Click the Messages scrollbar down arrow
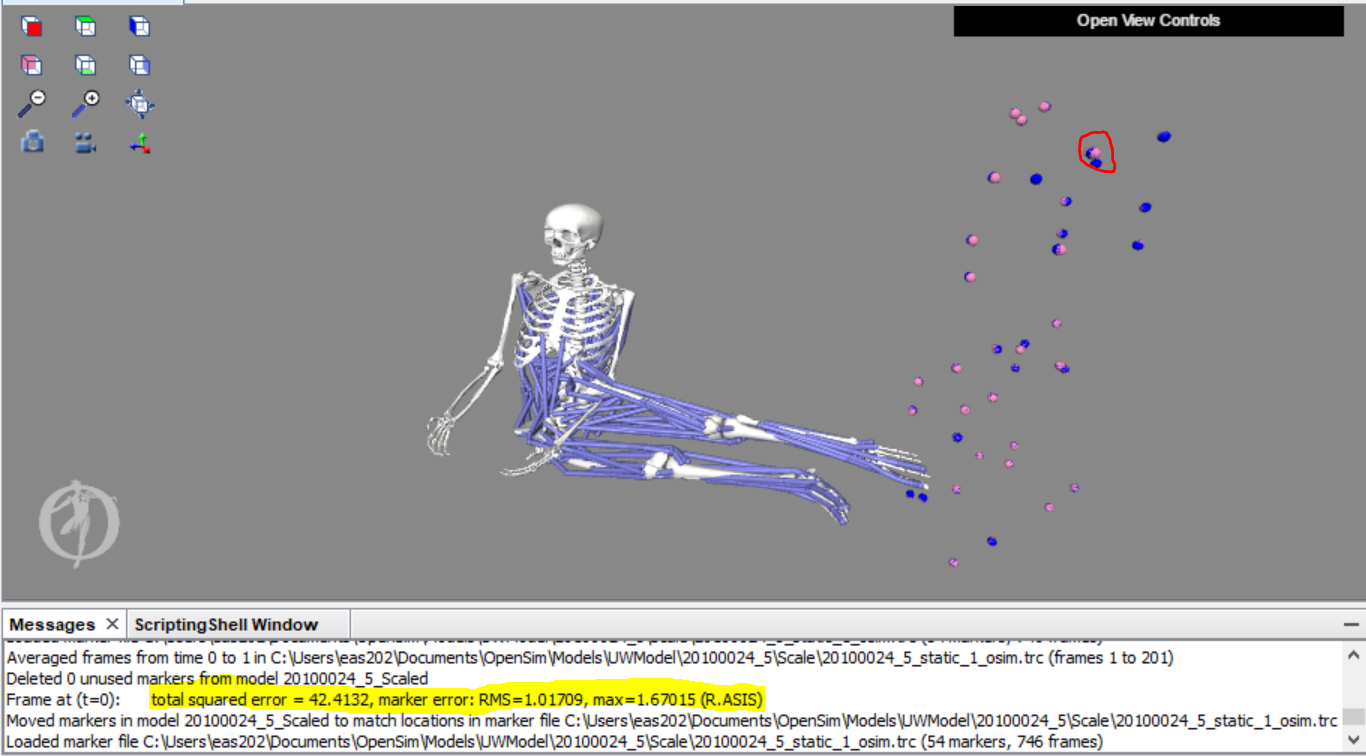This screenshot has width=1366, height=756. click(x=1354, y=742)
